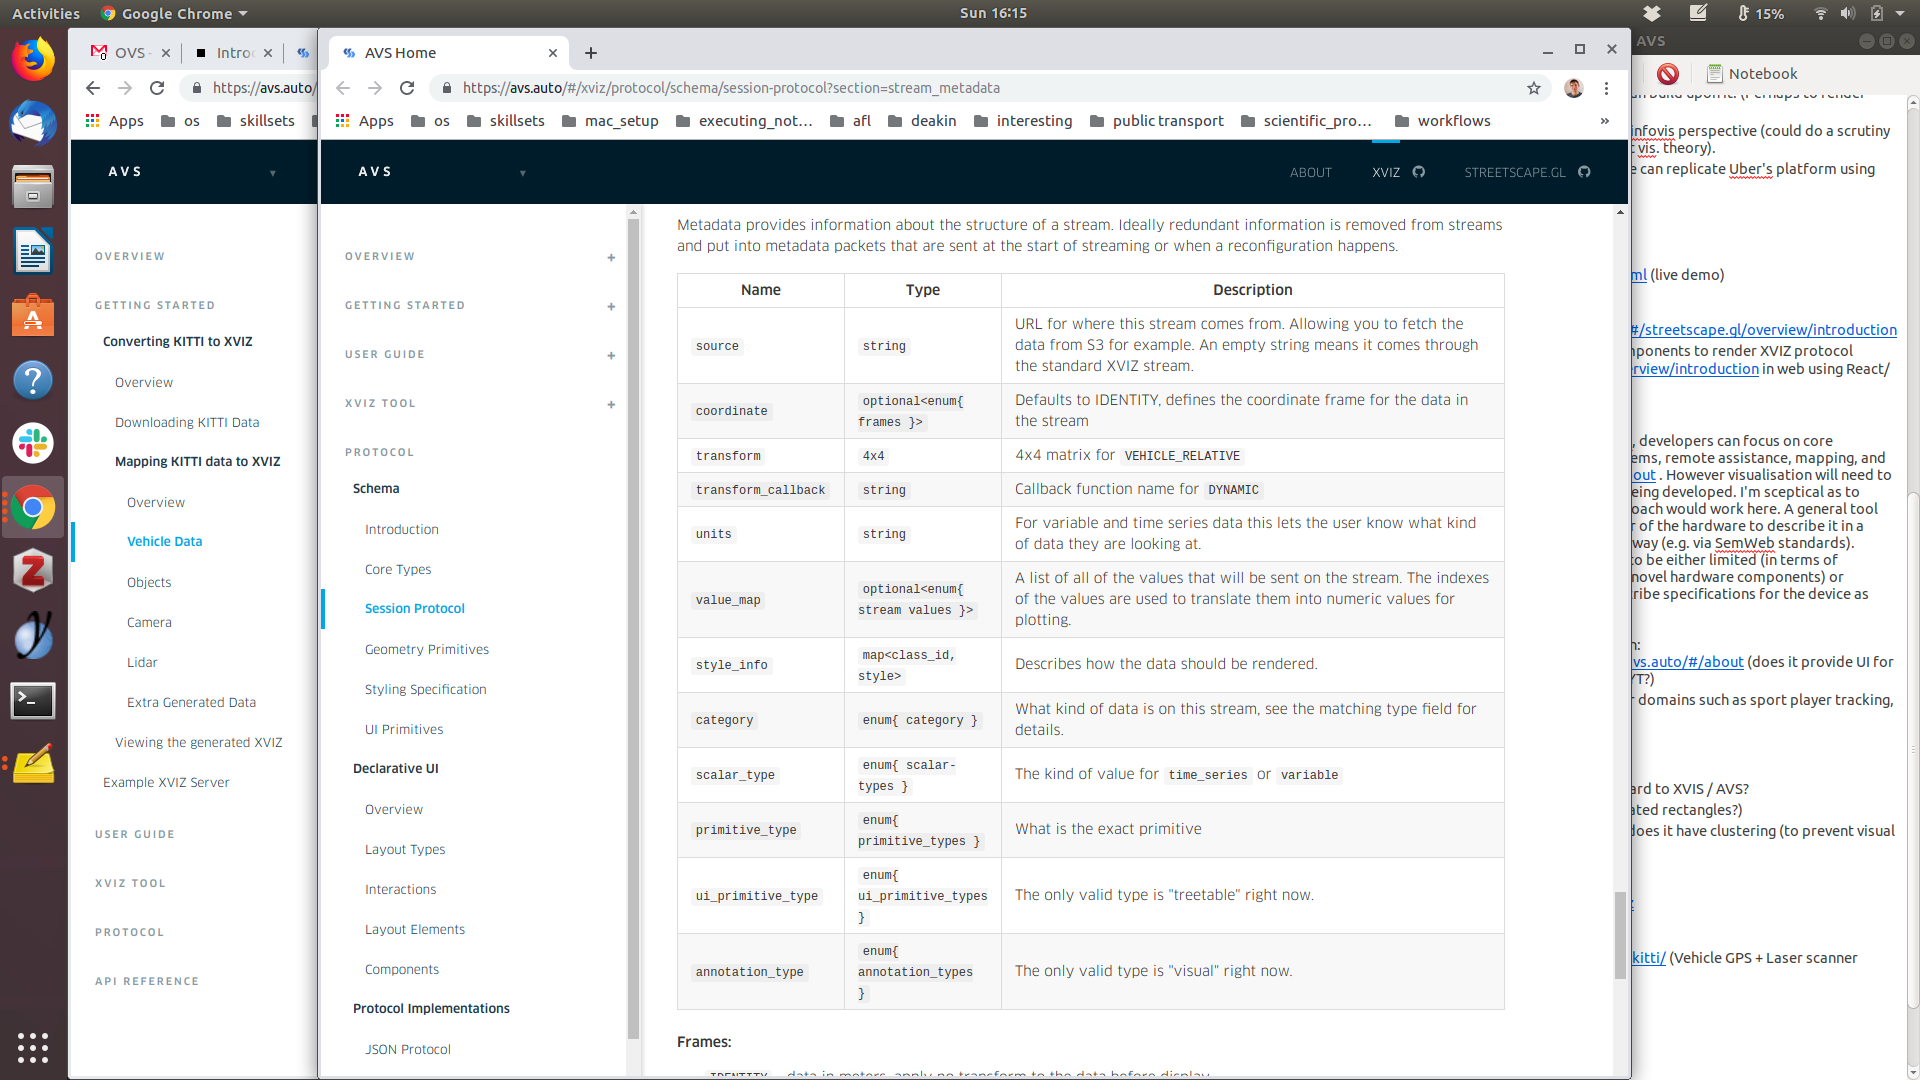The width and height of the screenshot is (1920, 1080).
Task: Click the Streetscape.gl GitHub icon
Action: [1584, 172]
